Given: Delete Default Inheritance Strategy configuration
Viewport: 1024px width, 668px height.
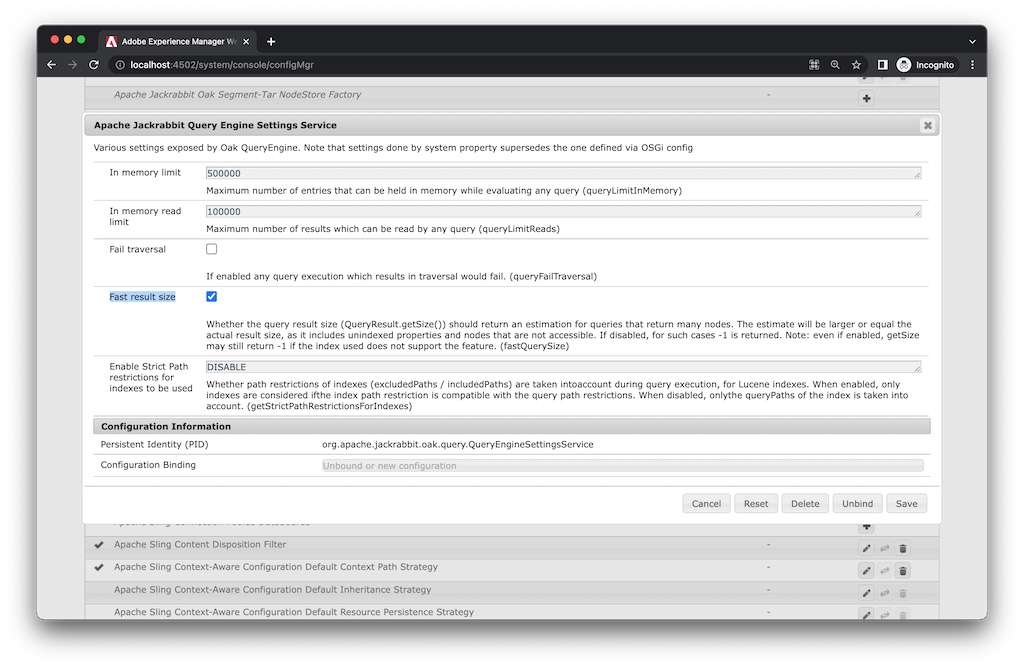Looking at the screenshot, I should tap(903, 594).
